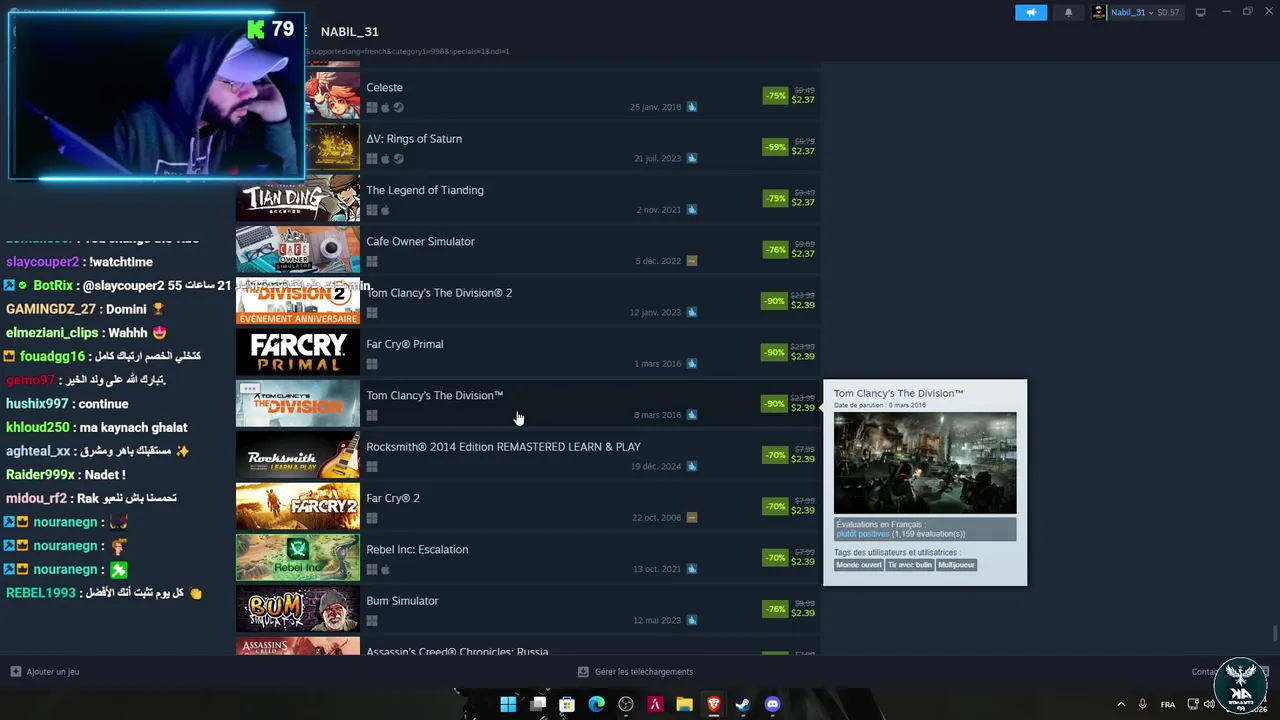
Task: Click the page vertical scrollbar thumb
Action: 1274,635
